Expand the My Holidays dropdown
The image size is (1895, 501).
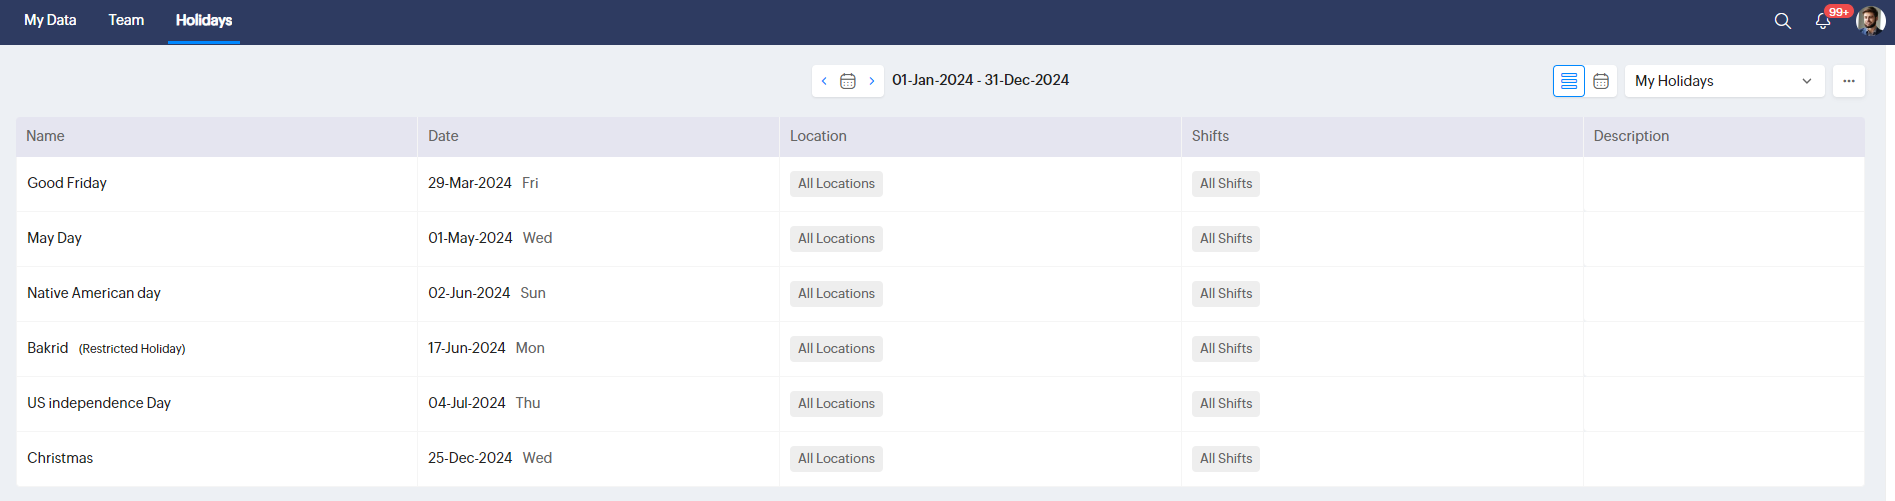click(1724, 81)
